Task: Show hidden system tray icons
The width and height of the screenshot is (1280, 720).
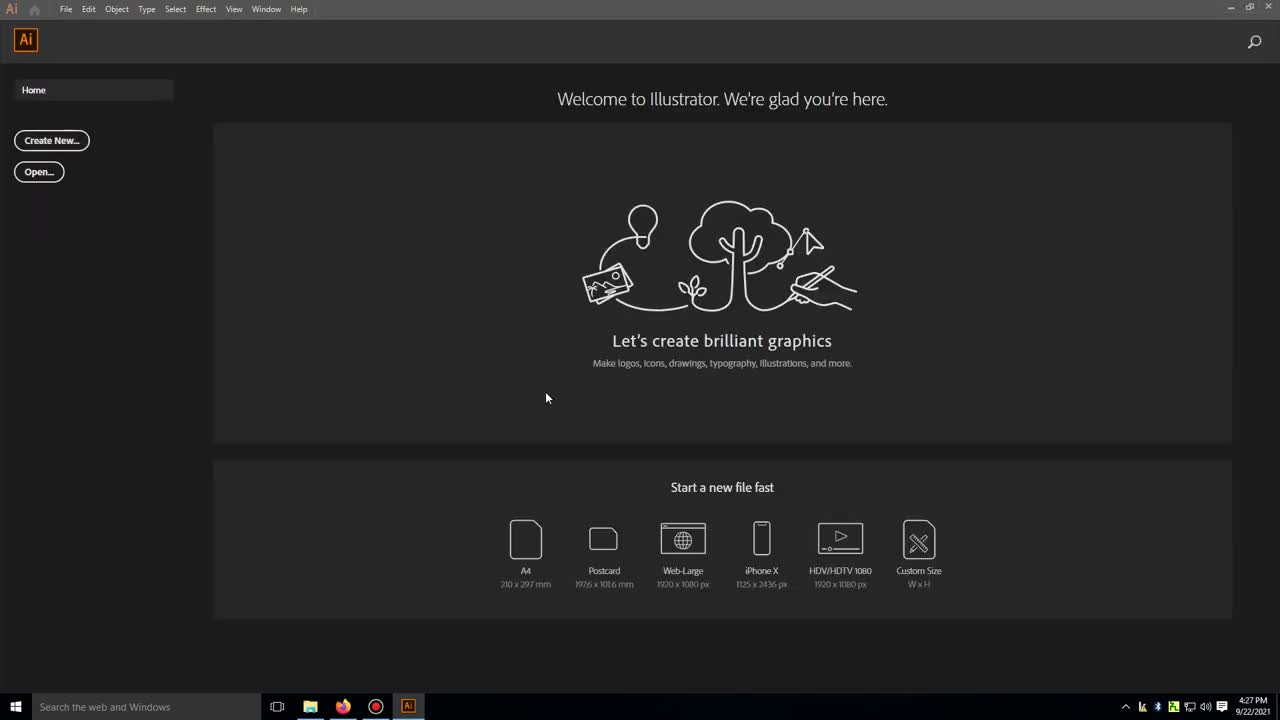Action: 1126,707
